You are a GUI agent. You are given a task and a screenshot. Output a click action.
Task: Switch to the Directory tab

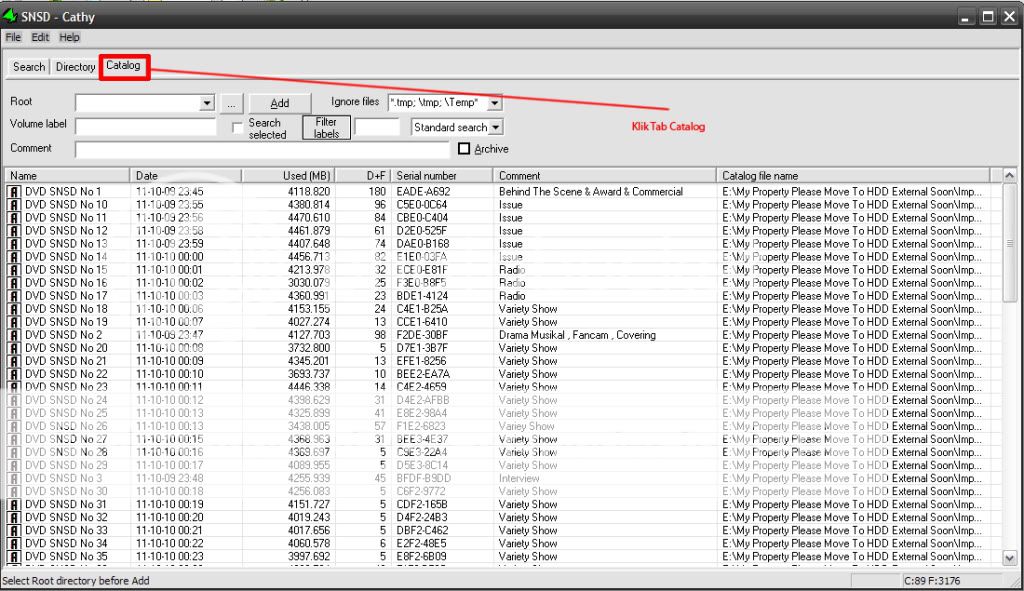pyautogui.click(x=75, y=67)
